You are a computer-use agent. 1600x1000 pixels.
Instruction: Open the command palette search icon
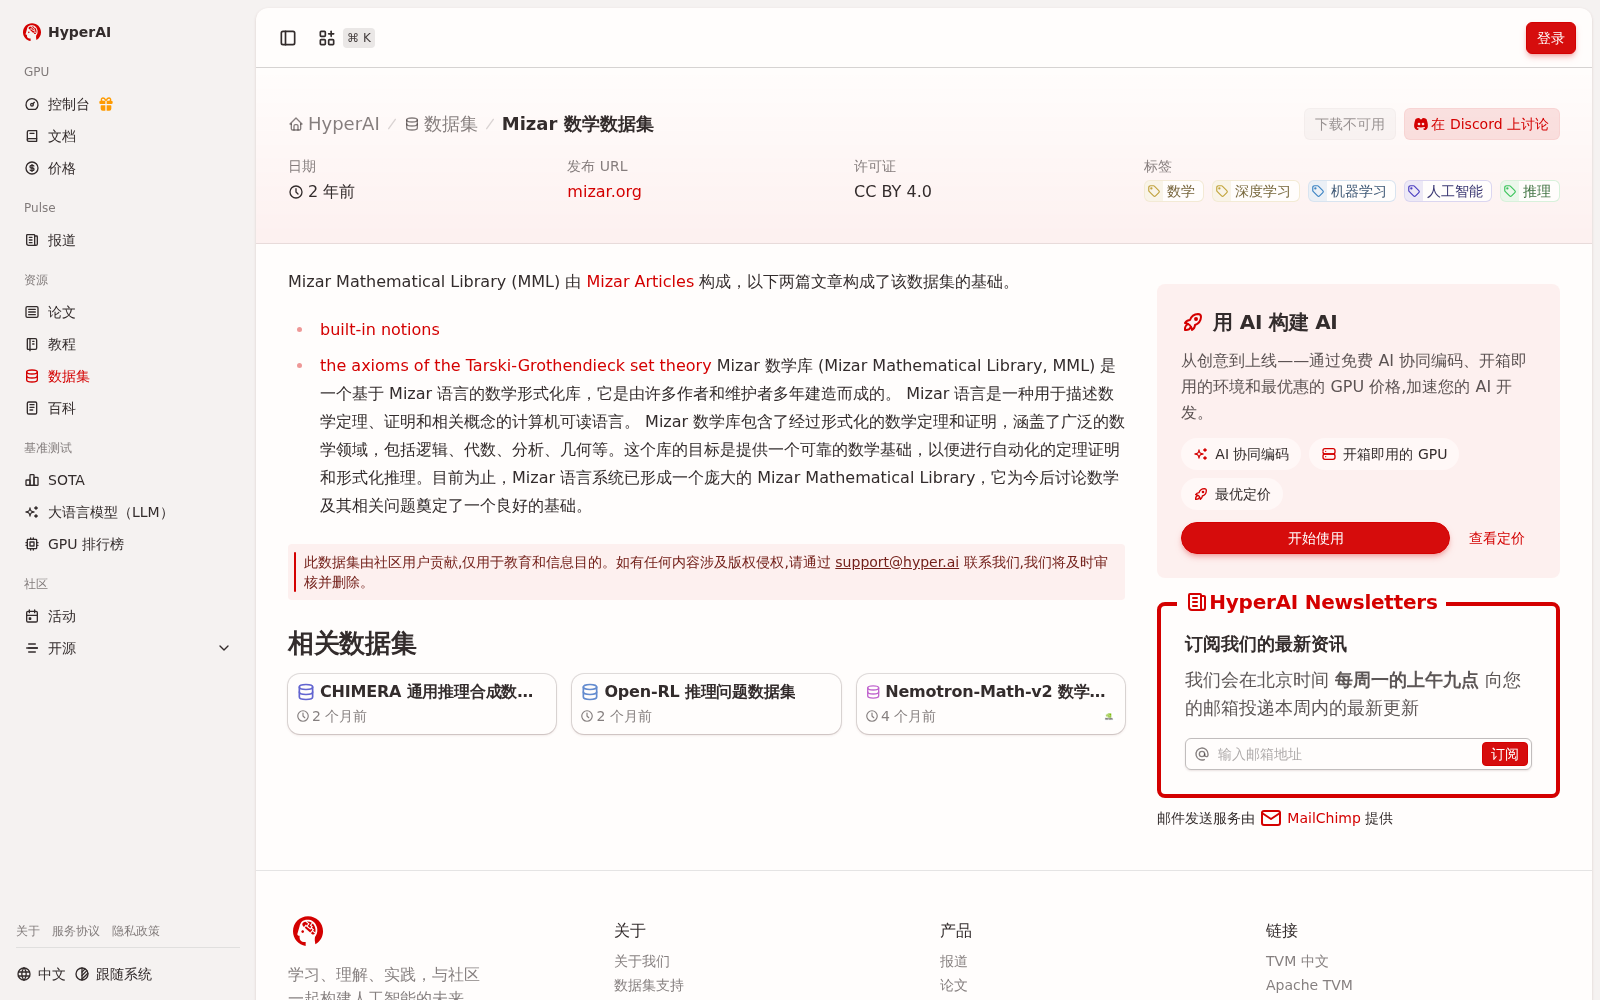(326, 38)
